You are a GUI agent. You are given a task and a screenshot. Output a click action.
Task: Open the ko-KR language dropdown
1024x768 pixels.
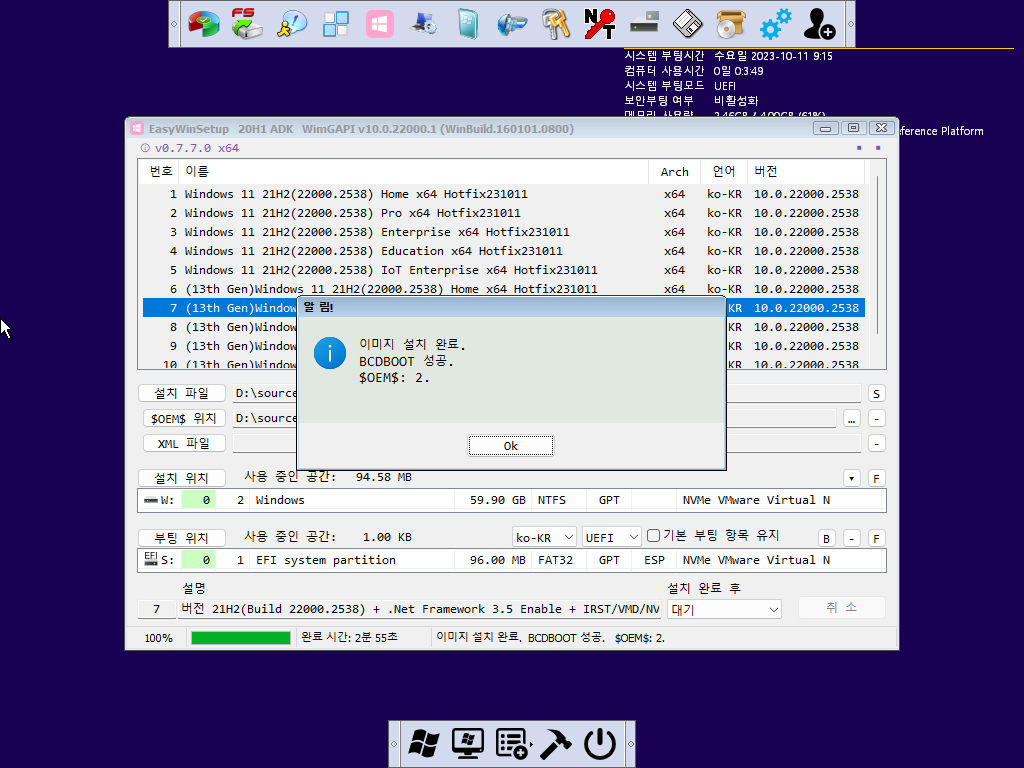pos(544,537)
